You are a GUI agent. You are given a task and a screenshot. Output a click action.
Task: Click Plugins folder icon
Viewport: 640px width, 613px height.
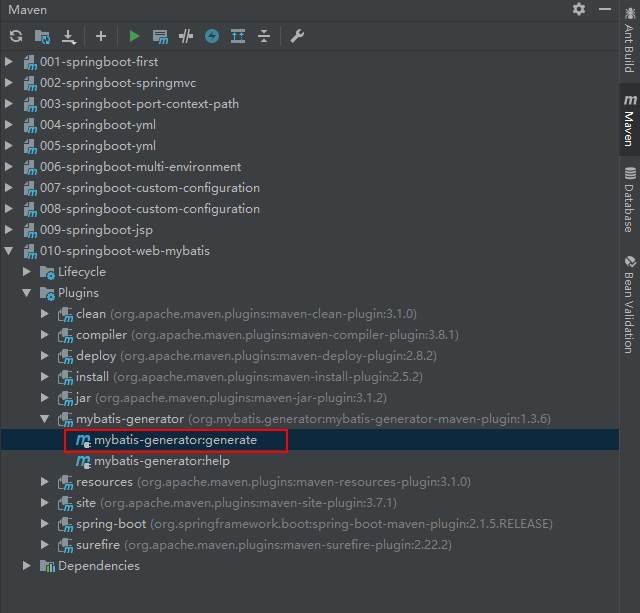47,293
